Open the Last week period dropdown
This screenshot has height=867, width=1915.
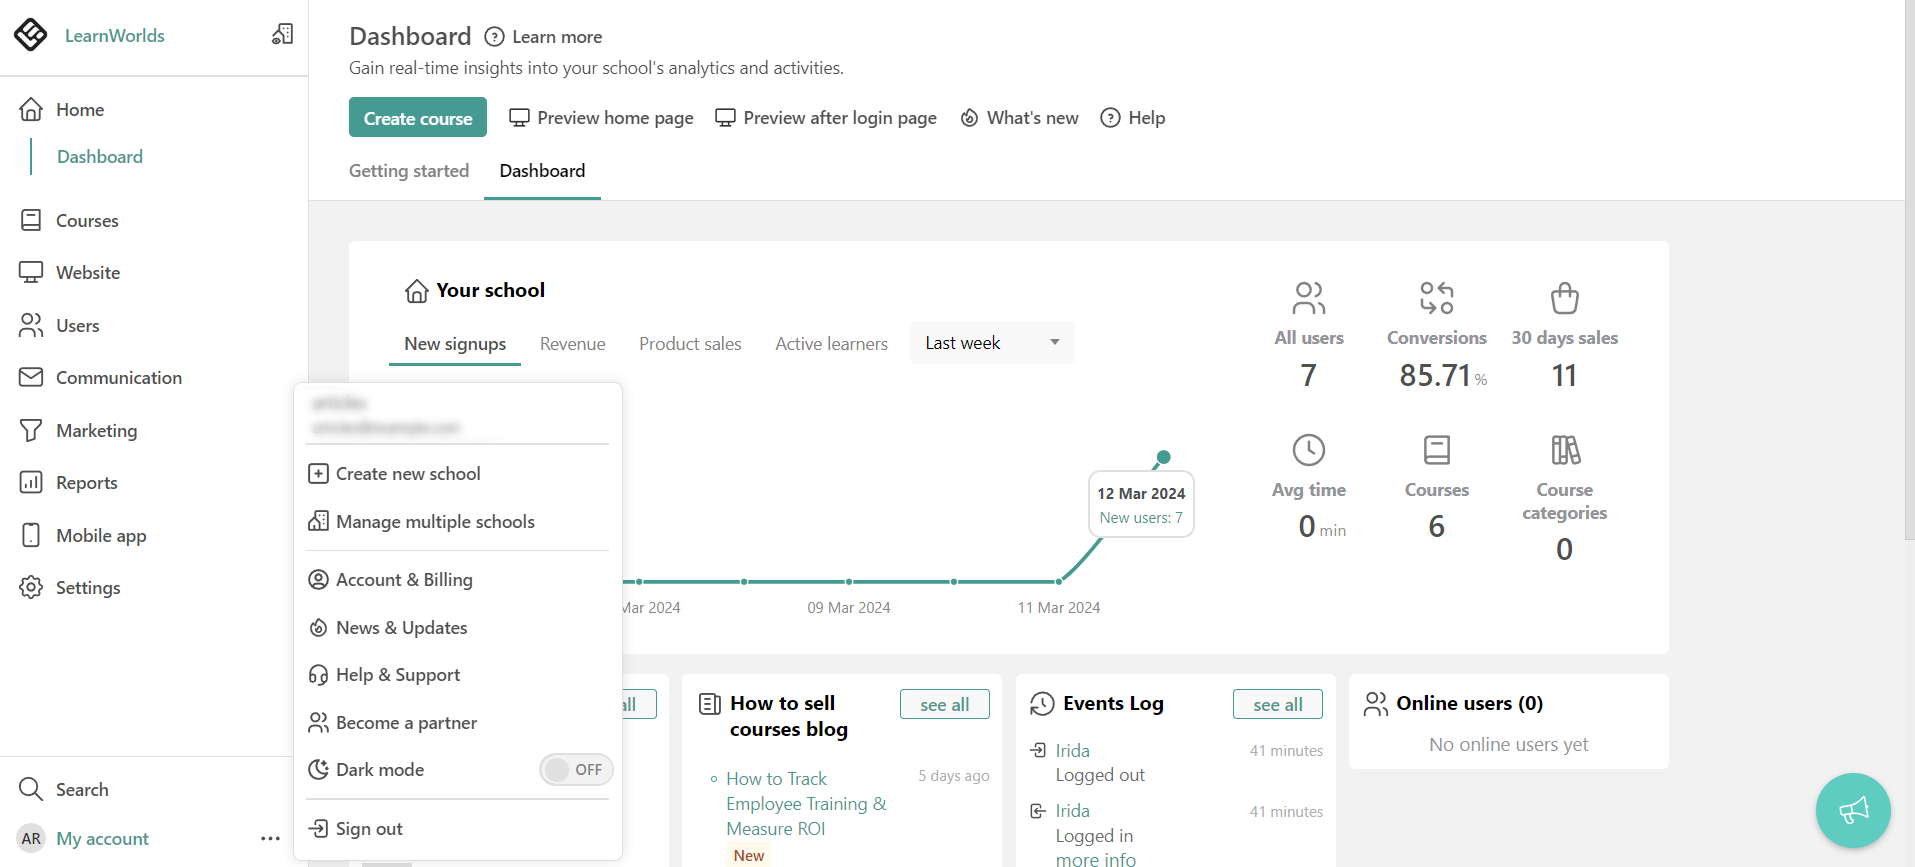[991, 343]
